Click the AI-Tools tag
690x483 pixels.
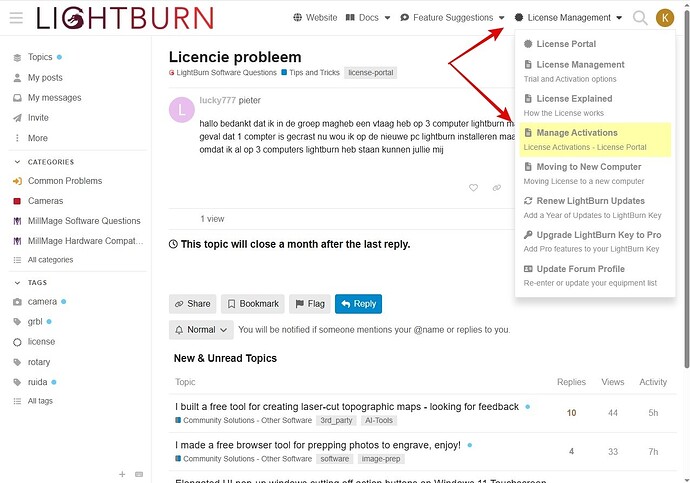point(378,421)
